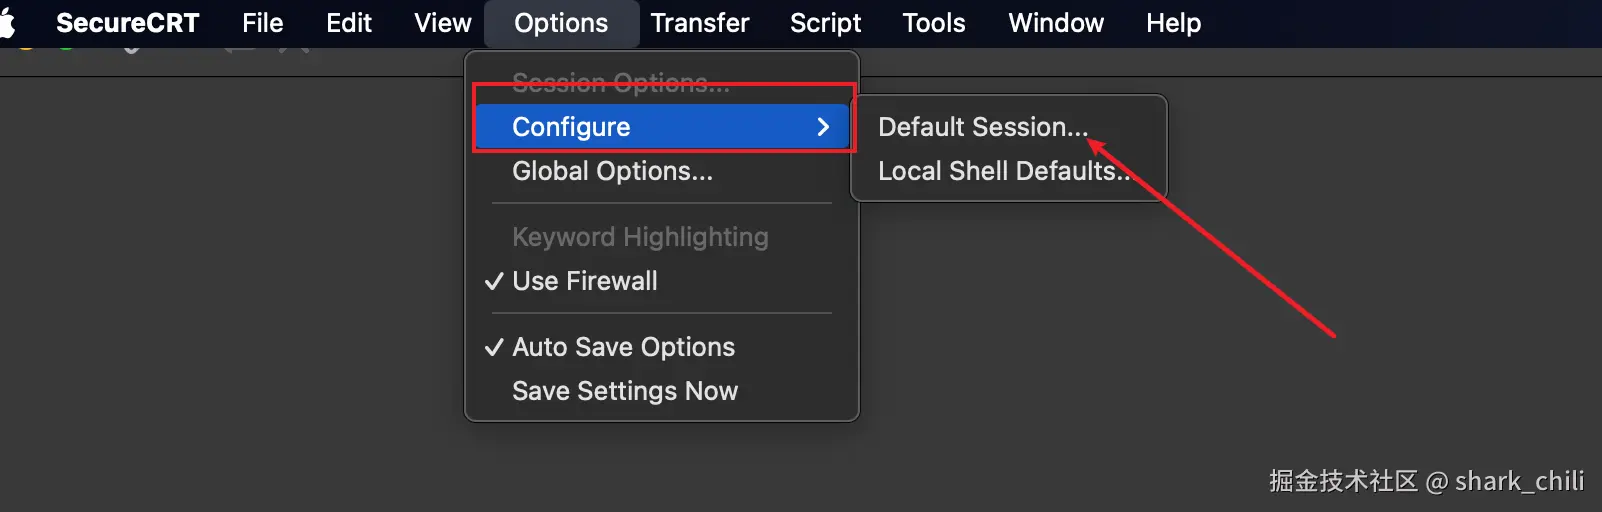Select the Configure menu item

click(571, 127)
